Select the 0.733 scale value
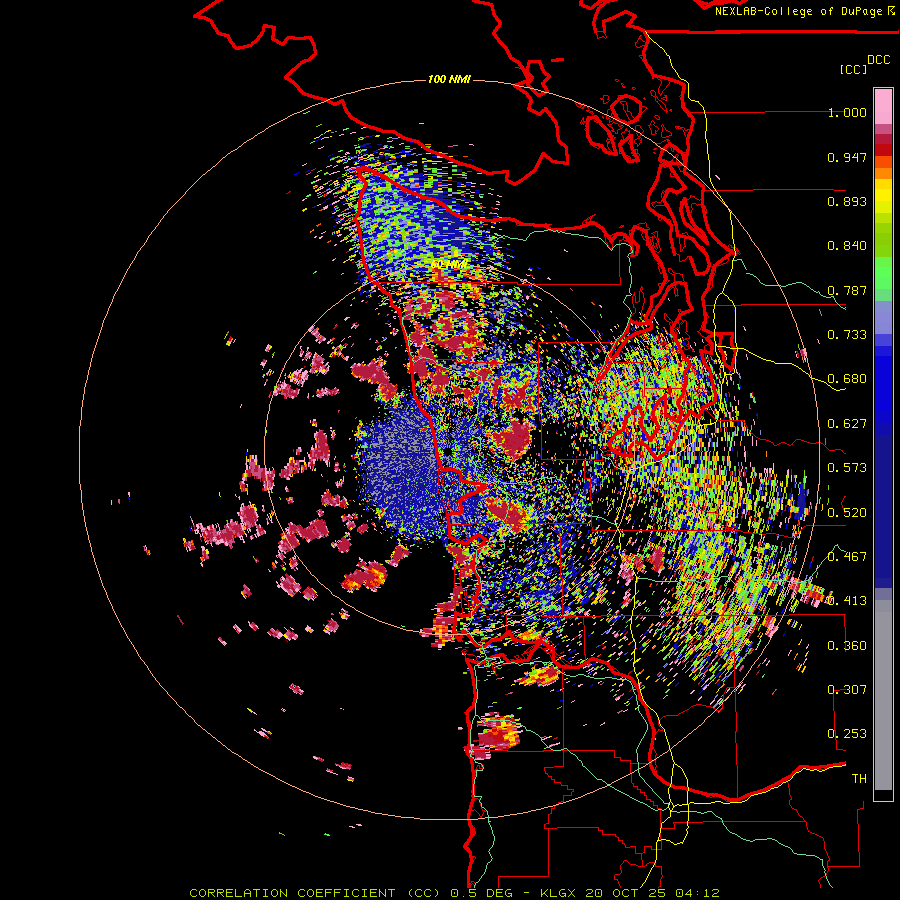This screenshot has height=900, width=900. 847,335
